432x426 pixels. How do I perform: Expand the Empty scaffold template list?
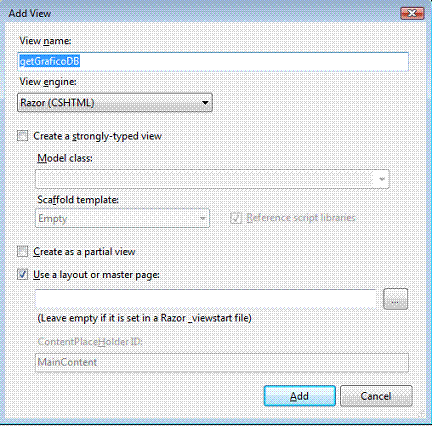click(x=122, y=218)
